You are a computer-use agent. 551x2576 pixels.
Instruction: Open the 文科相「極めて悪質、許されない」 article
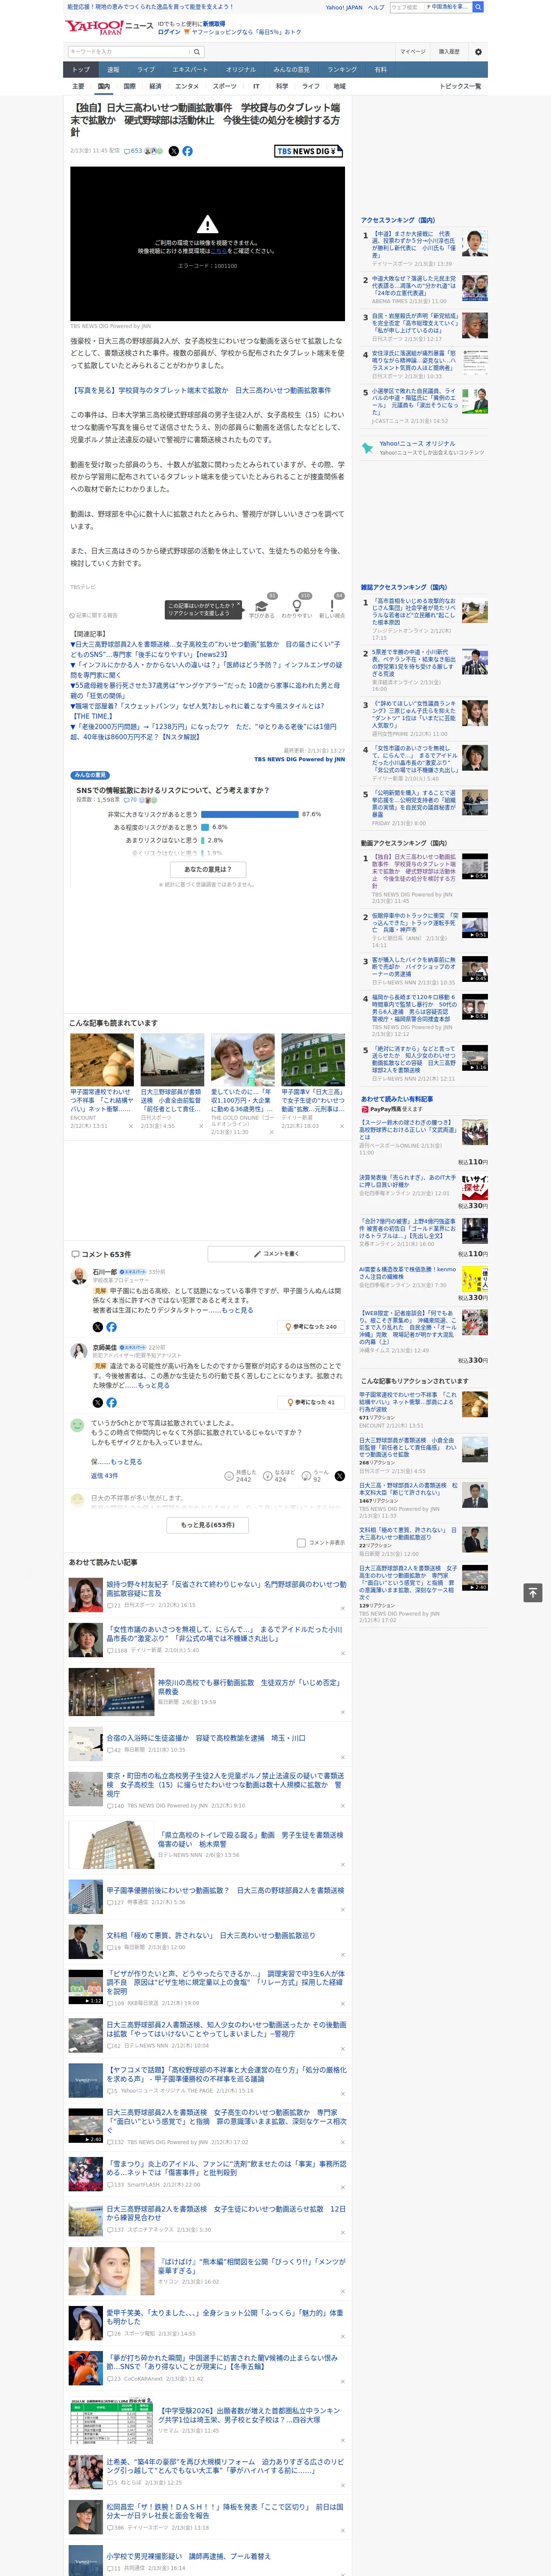tap(211, 1935)
